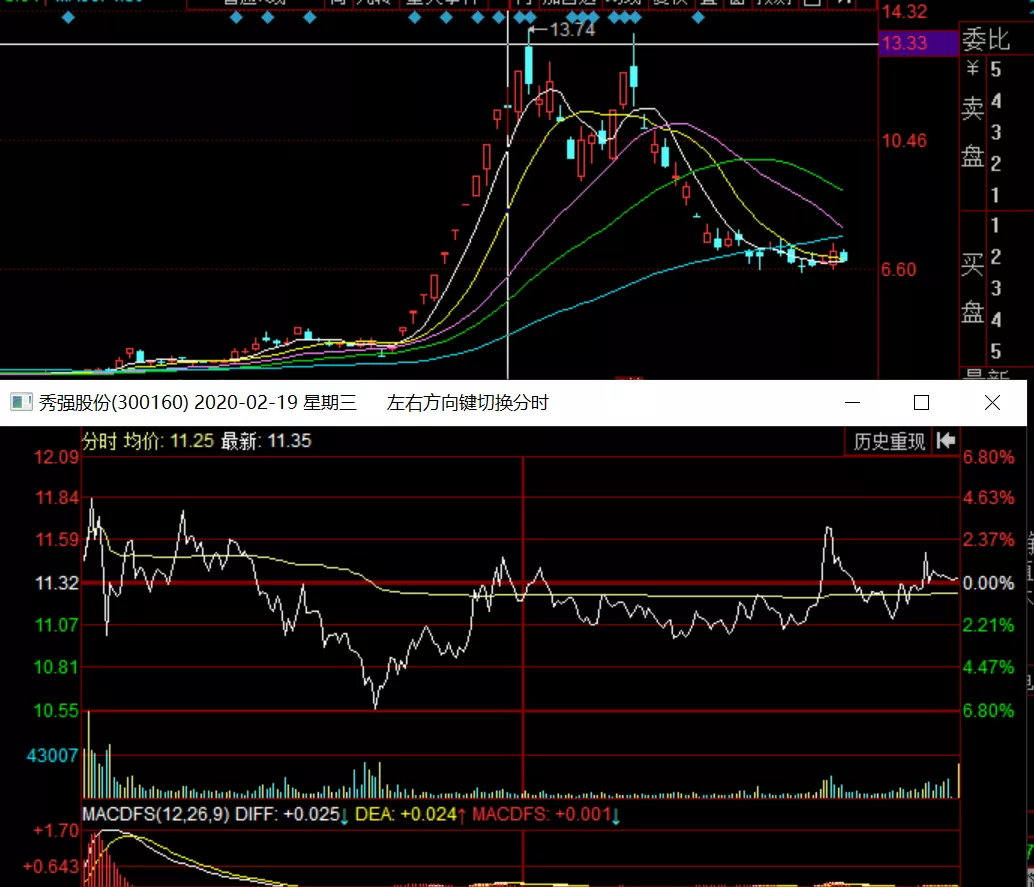Click the 10.46 price axis label

(x=905, y=140)
